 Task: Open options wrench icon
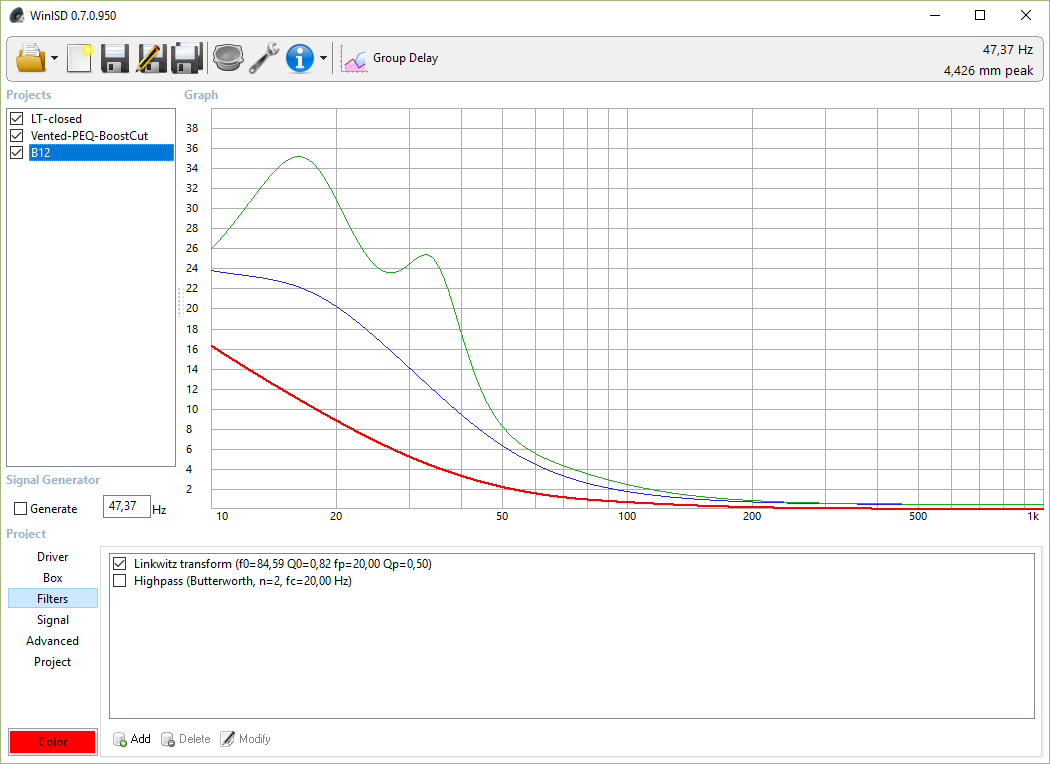tap(264, 58)
